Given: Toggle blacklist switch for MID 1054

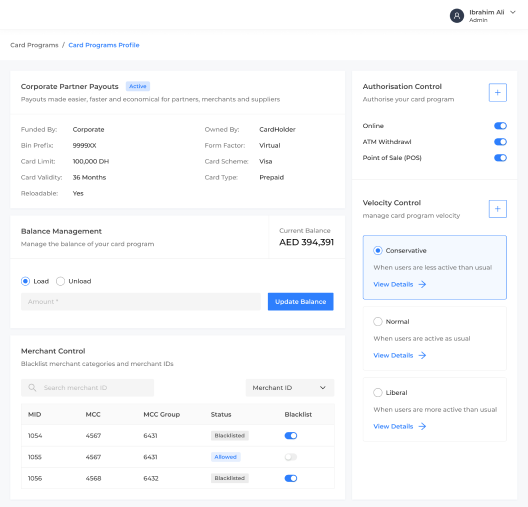Looking at the screenshot, I should point(291,436).
